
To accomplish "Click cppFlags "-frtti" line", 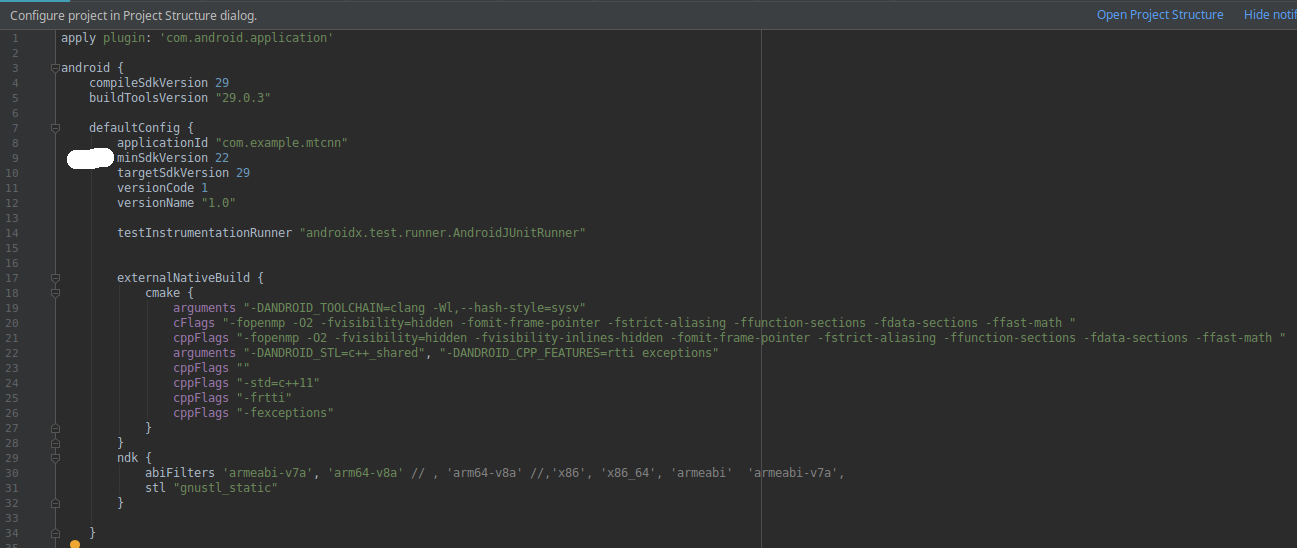I will [232, 398].
